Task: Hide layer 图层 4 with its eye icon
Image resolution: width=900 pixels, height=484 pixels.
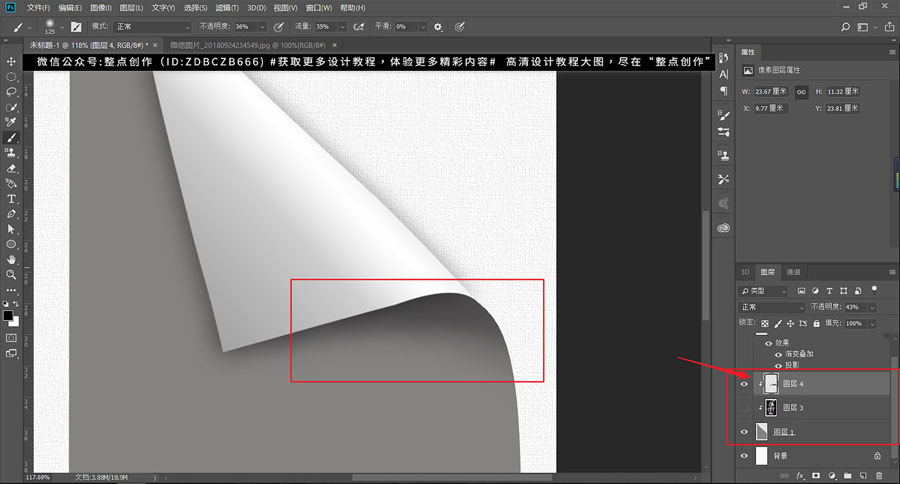Action: pyautogui.click(x=744, y=383)
